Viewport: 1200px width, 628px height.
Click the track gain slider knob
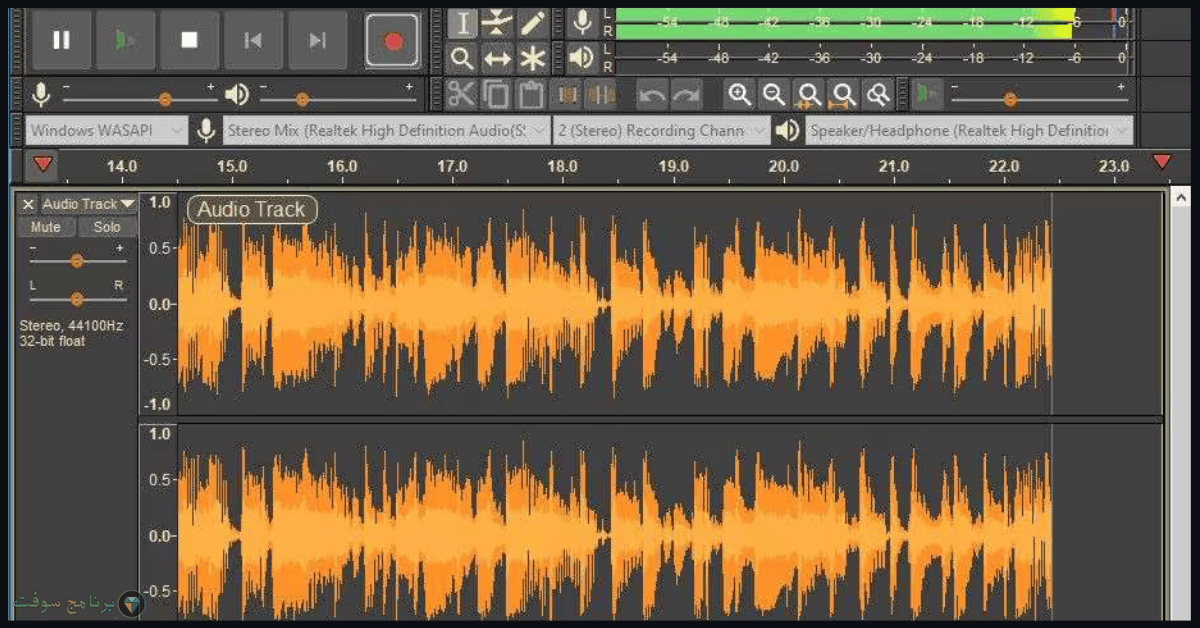pos(77,261)
